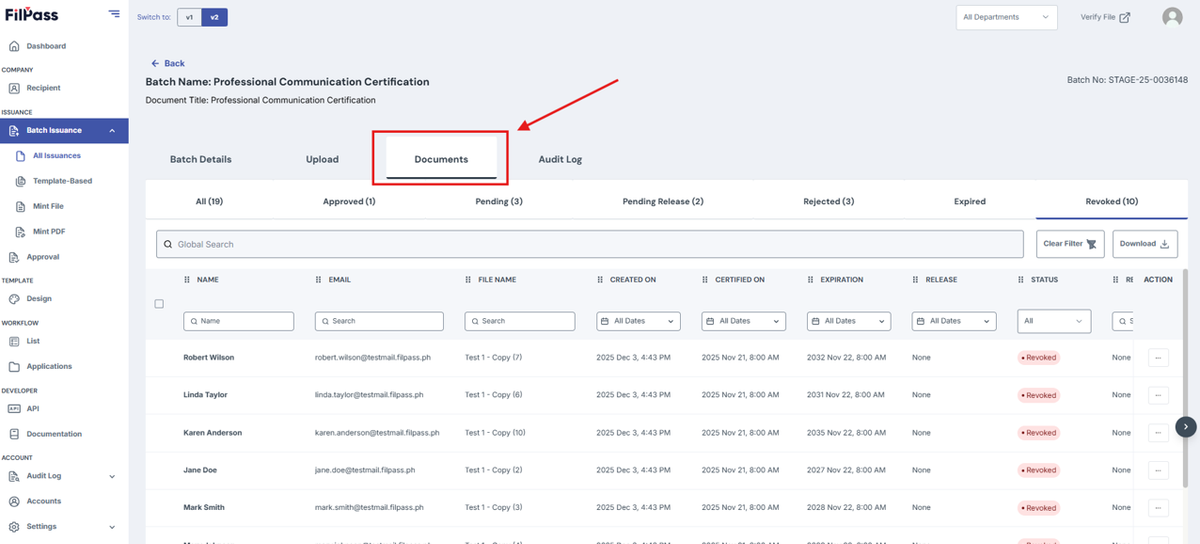The image size is (1200, 544).
Task: Click the Verify File external link icon
Action: [1125, 17]
